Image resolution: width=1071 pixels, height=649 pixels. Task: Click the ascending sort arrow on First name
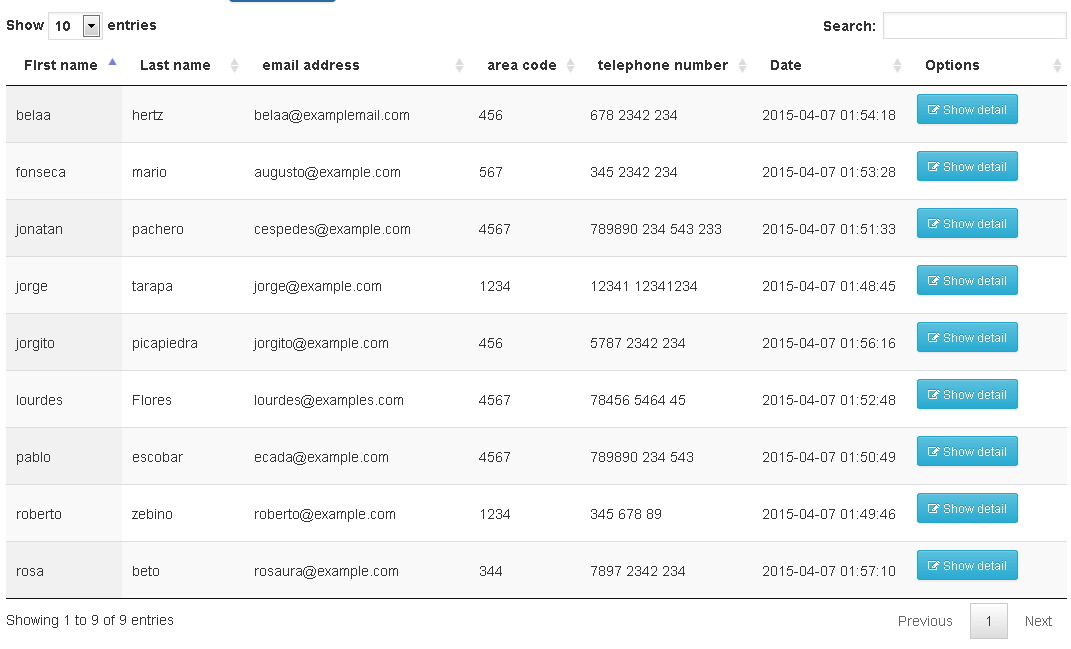click(x=112, y=60)
